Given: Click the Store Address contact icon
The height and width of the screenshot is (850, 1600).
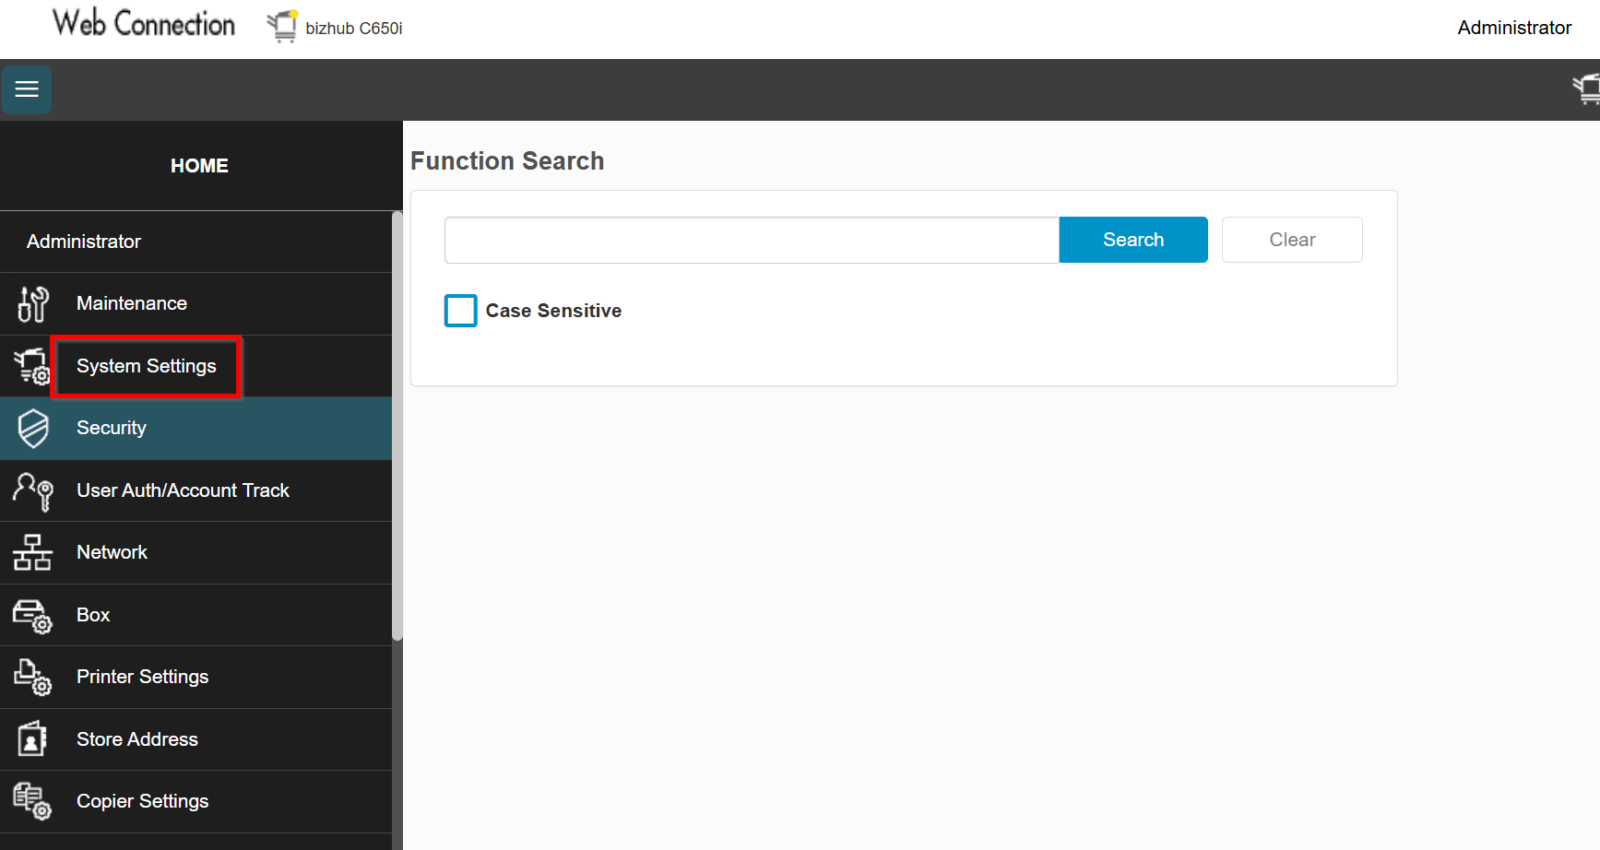Looking at the screenshot, I should point(32,740).
